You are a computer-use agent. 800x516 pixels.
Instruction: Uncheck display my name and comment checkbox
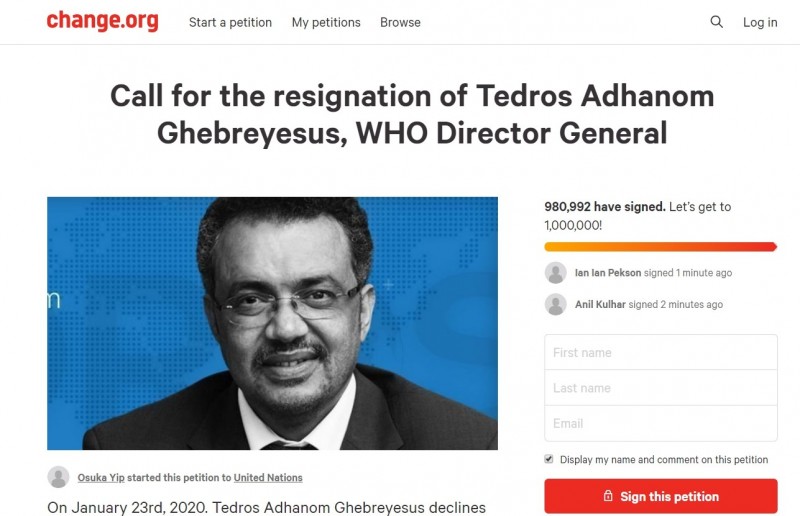(549, 459)
